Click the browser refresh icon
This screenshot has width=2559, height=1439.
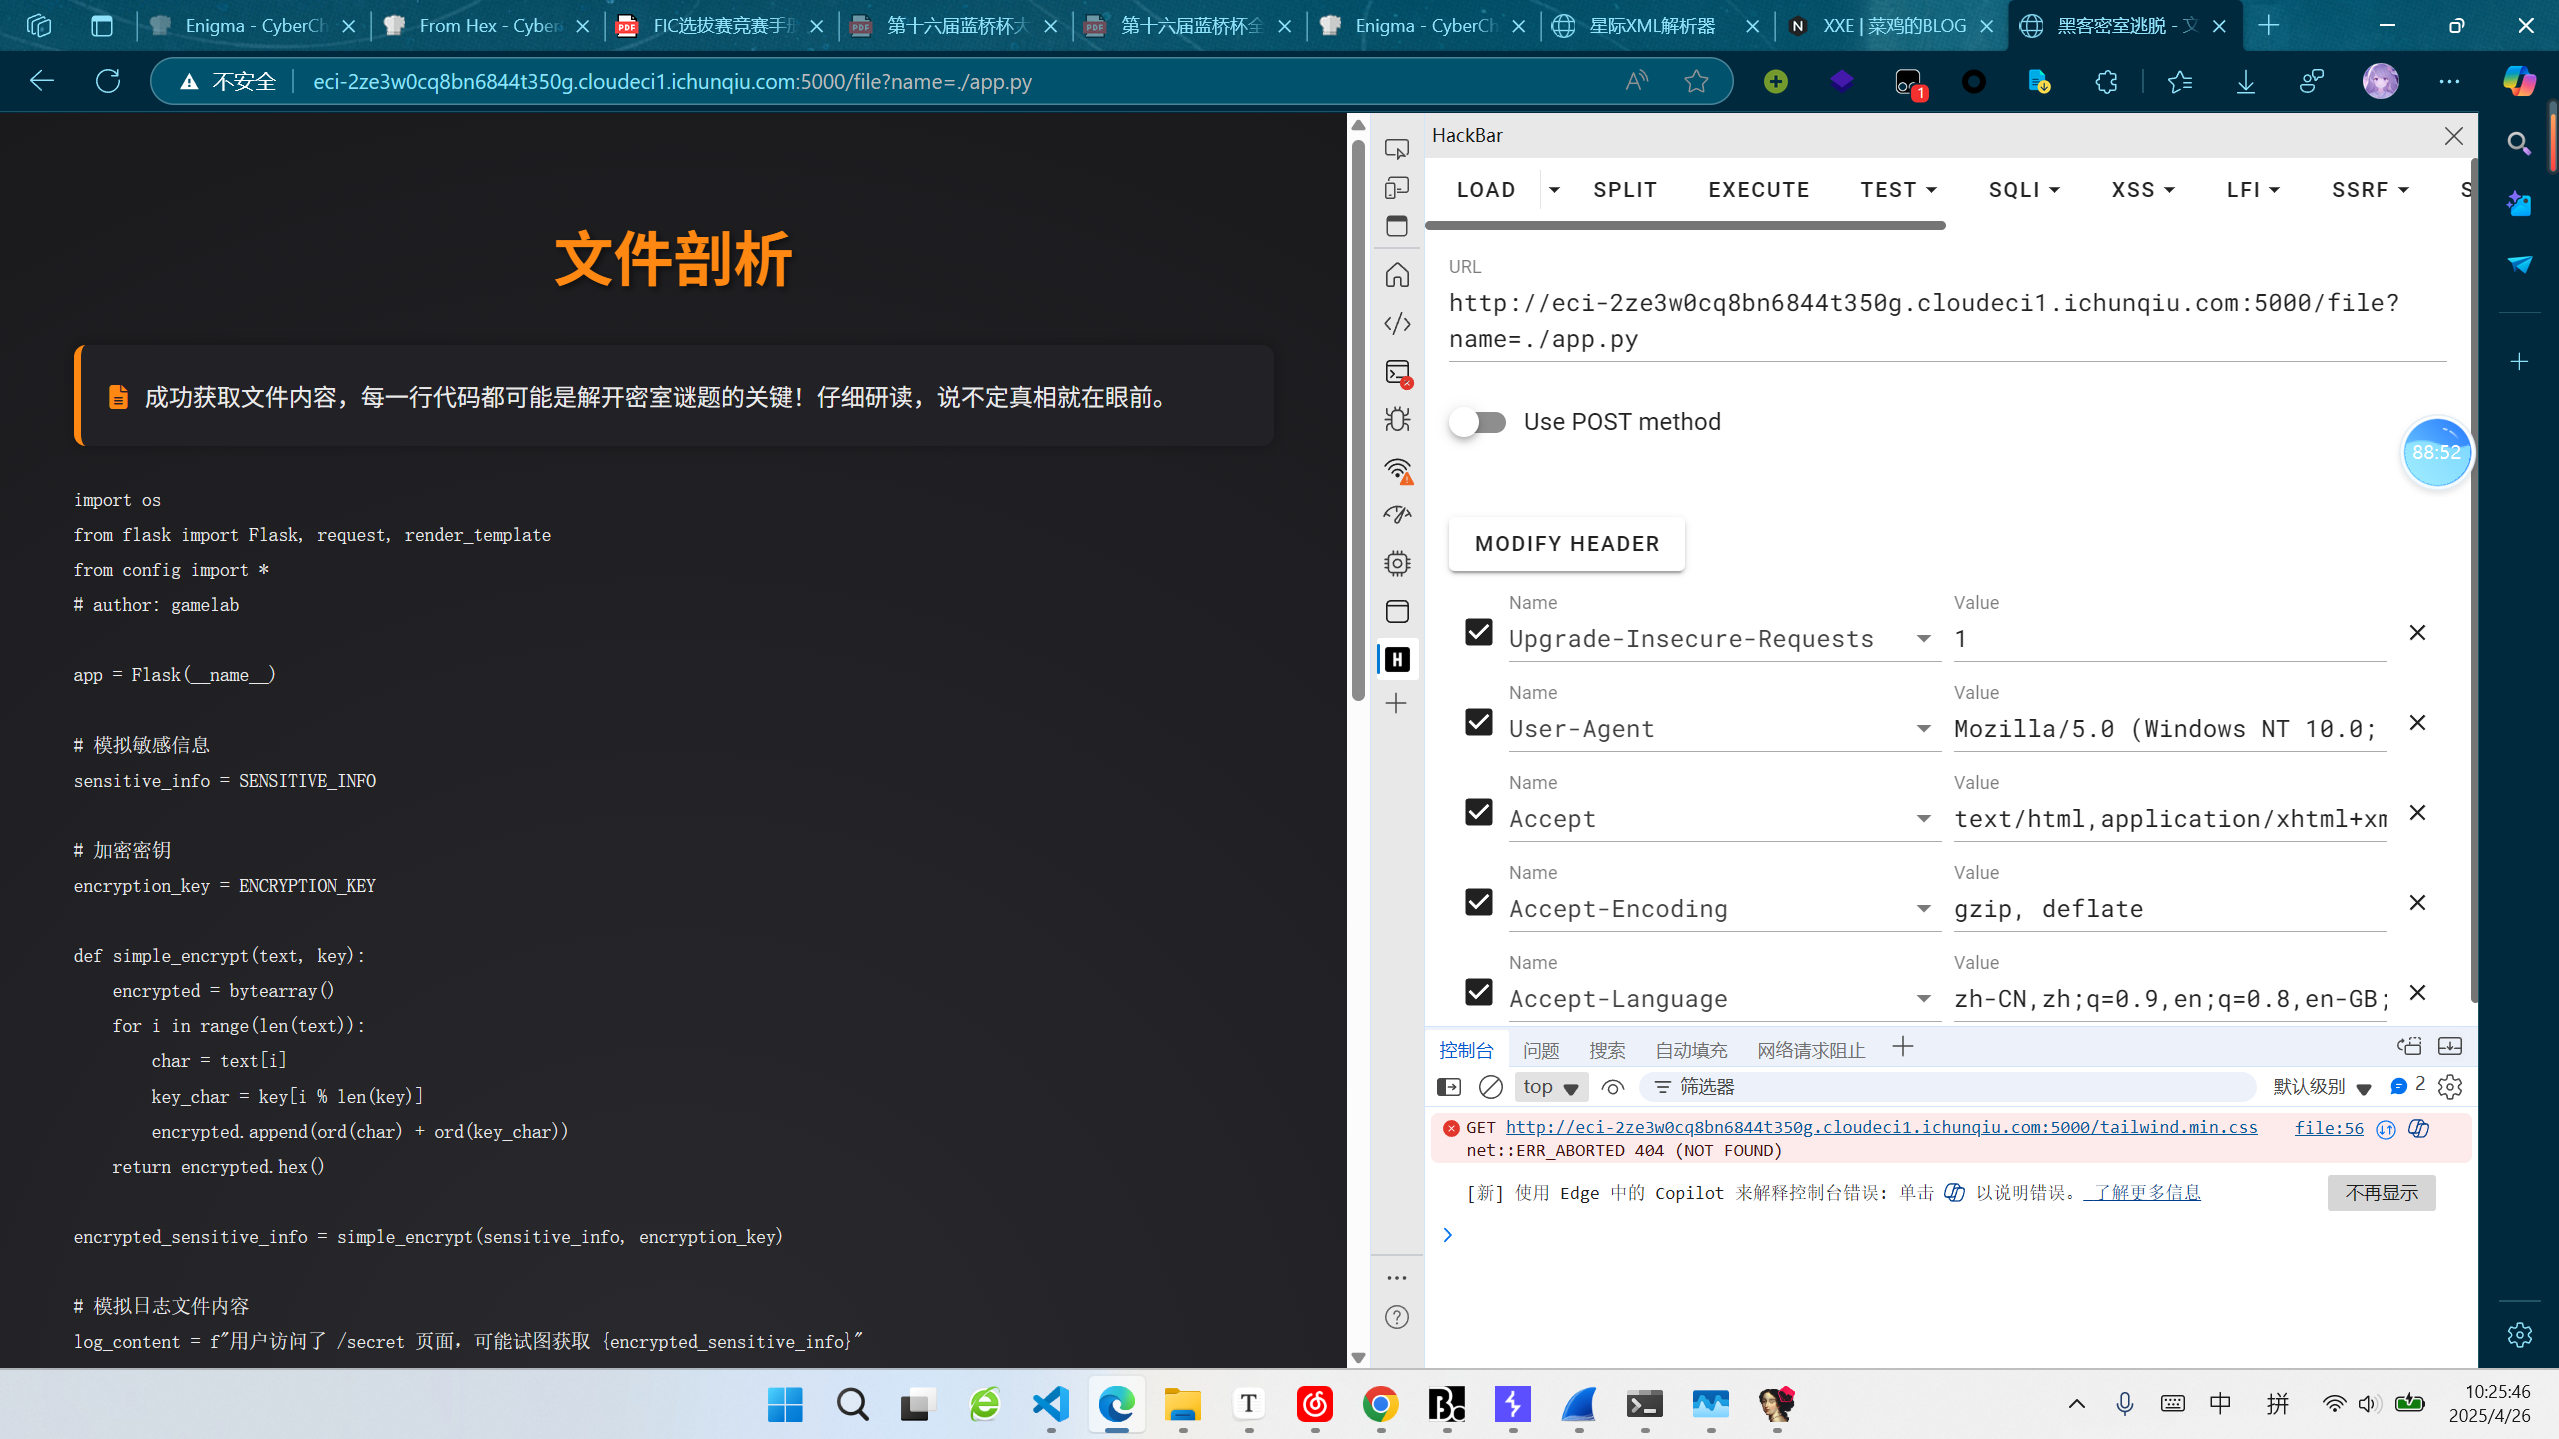[108, 81]
